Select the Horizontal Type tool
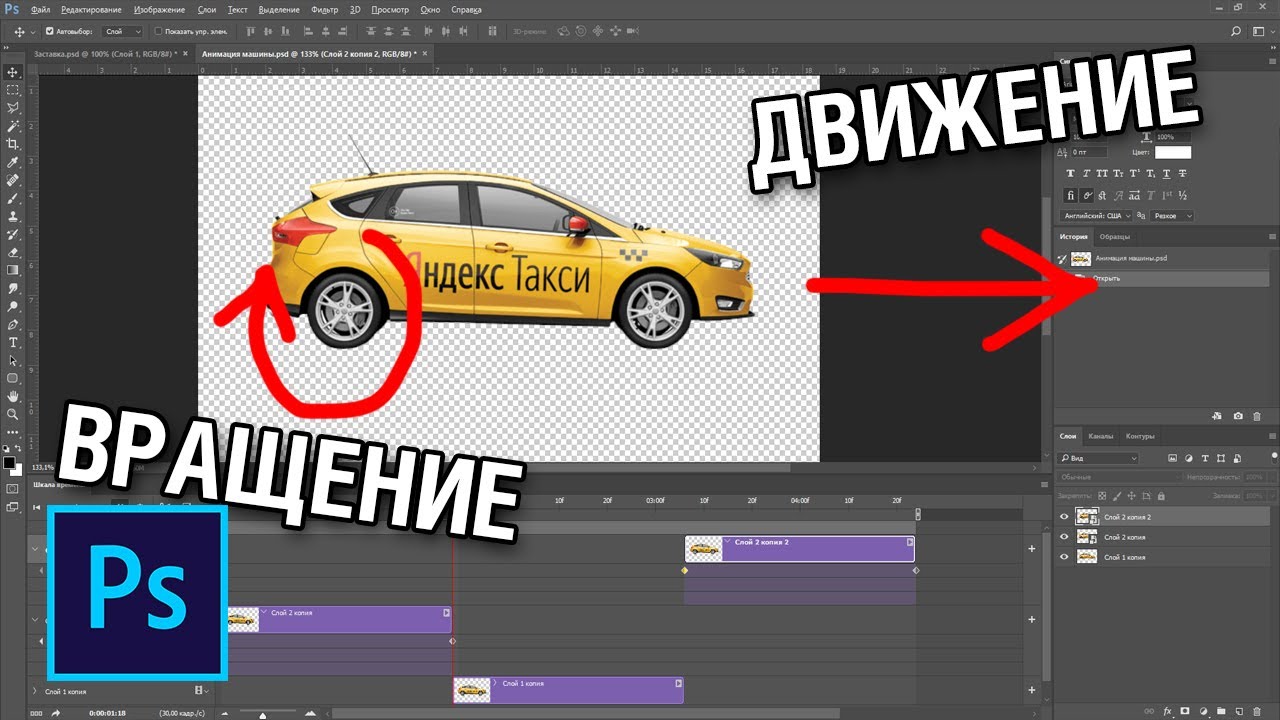The height and width of the screenshot is (720, 1280). pos(13,342)
